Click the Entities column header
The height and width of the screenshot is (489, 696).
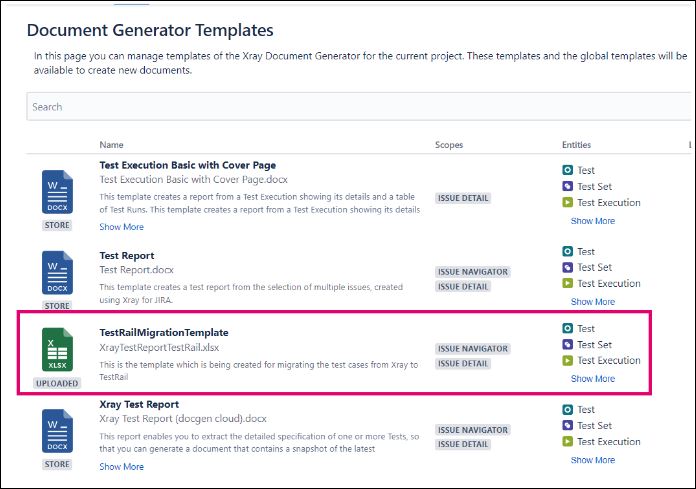click(576, 146)
